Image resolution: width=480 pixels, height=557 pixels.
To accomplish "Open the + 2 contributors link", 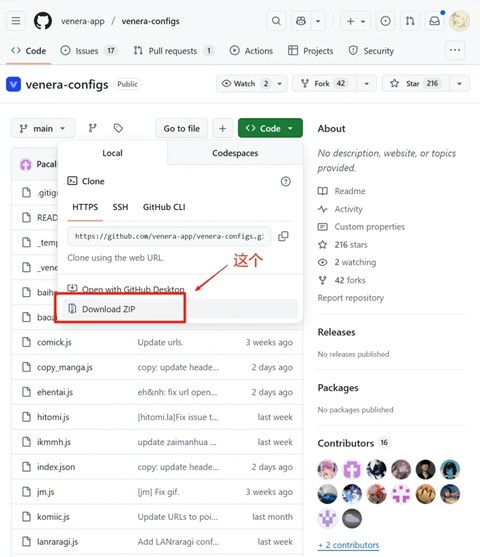I will [x=349, y=545].
